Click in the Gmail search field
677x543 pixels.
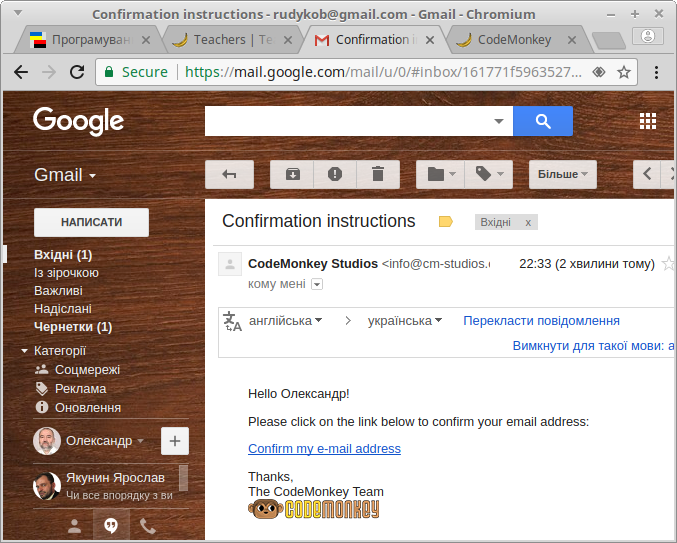click(348, 121)
